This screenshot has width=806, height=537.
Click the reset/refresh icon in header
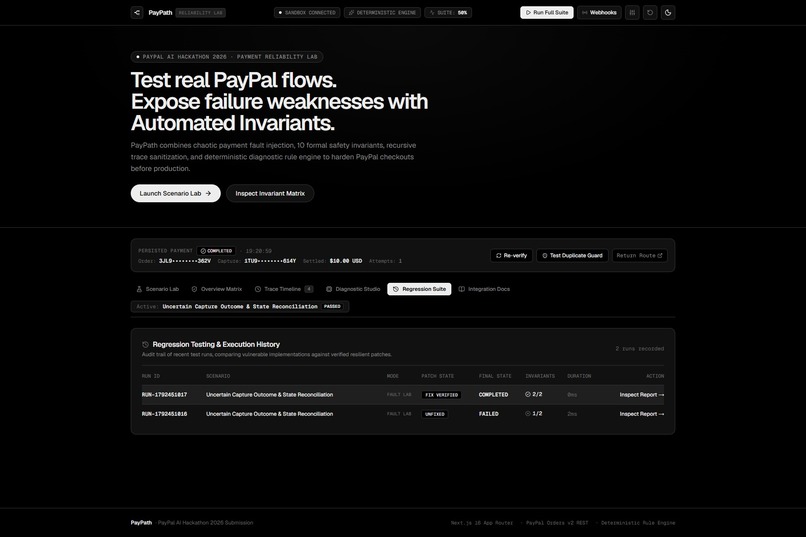click(650, 12)
